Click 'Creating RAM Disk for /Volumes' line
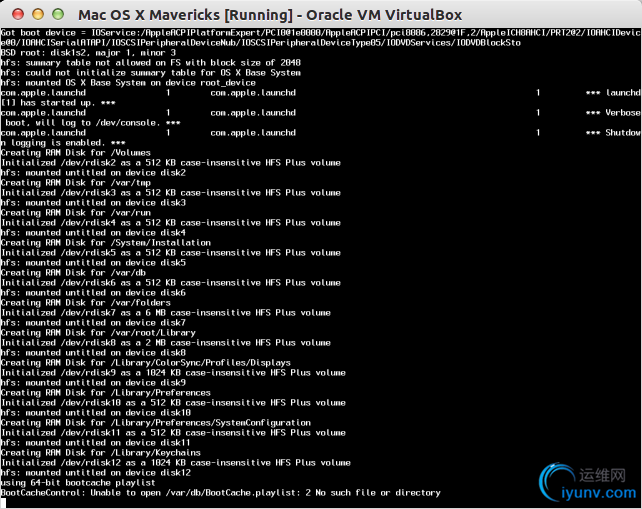Image resolution: width=642 pixels, height=509 pixels. pos(76,153)
